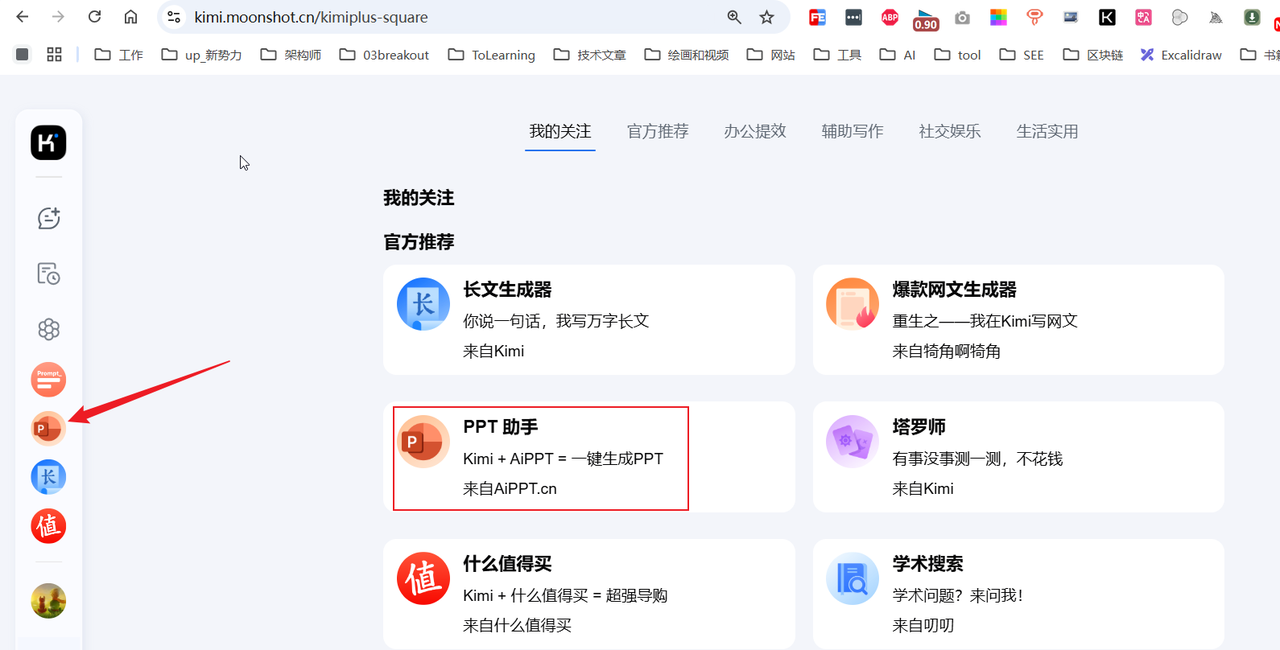Go back in the browser
Image resolution: width=1280 pixels, height=650 pixels.
pos(22,17)
